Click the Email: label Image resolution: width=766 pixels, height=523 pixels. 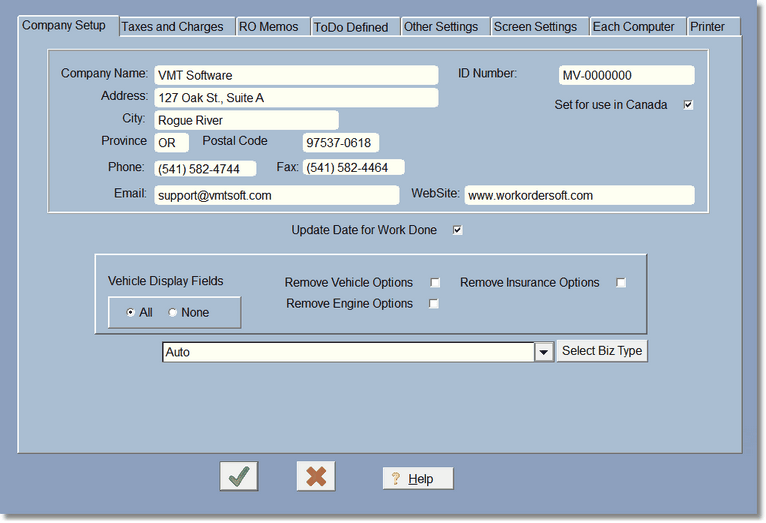pyautogui.click(x=130, y=193)
